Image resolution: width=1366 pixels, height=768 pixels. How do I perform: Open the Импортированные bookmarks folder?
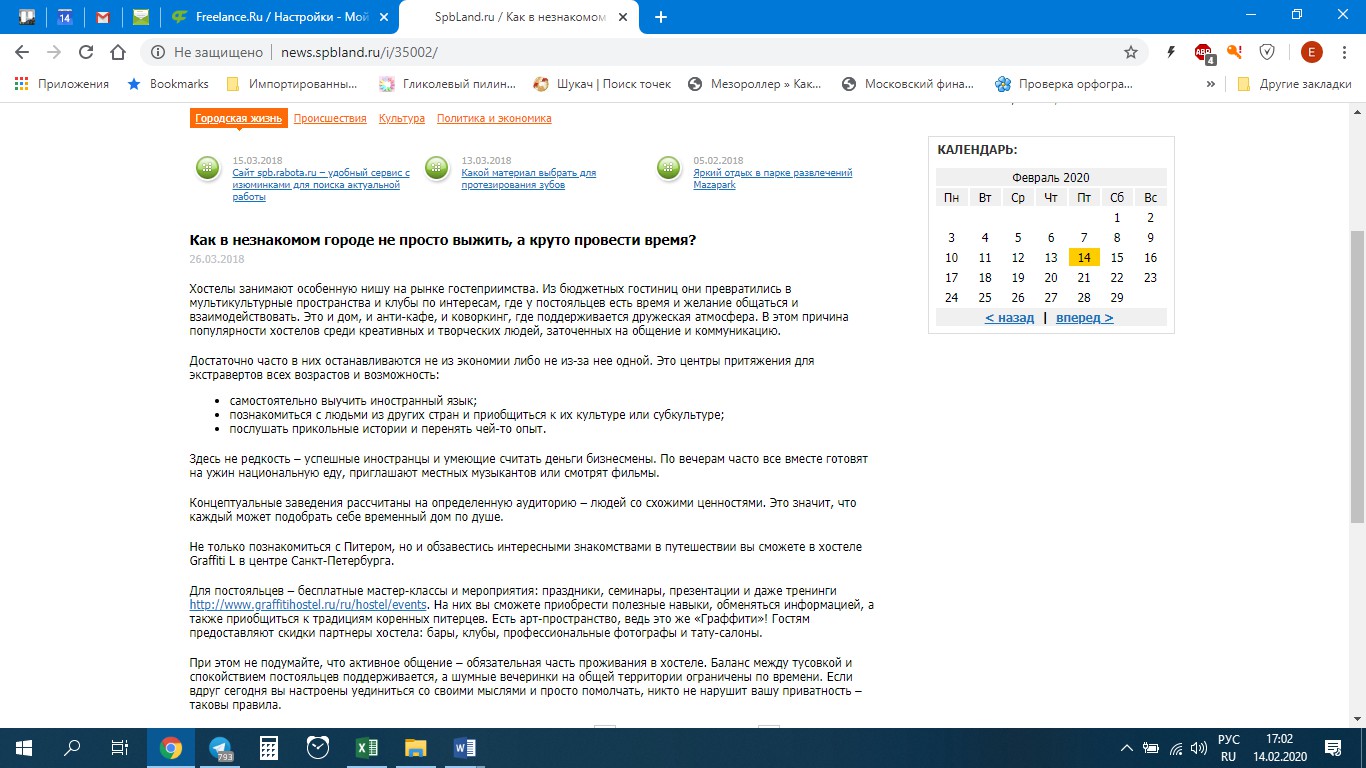292,84
